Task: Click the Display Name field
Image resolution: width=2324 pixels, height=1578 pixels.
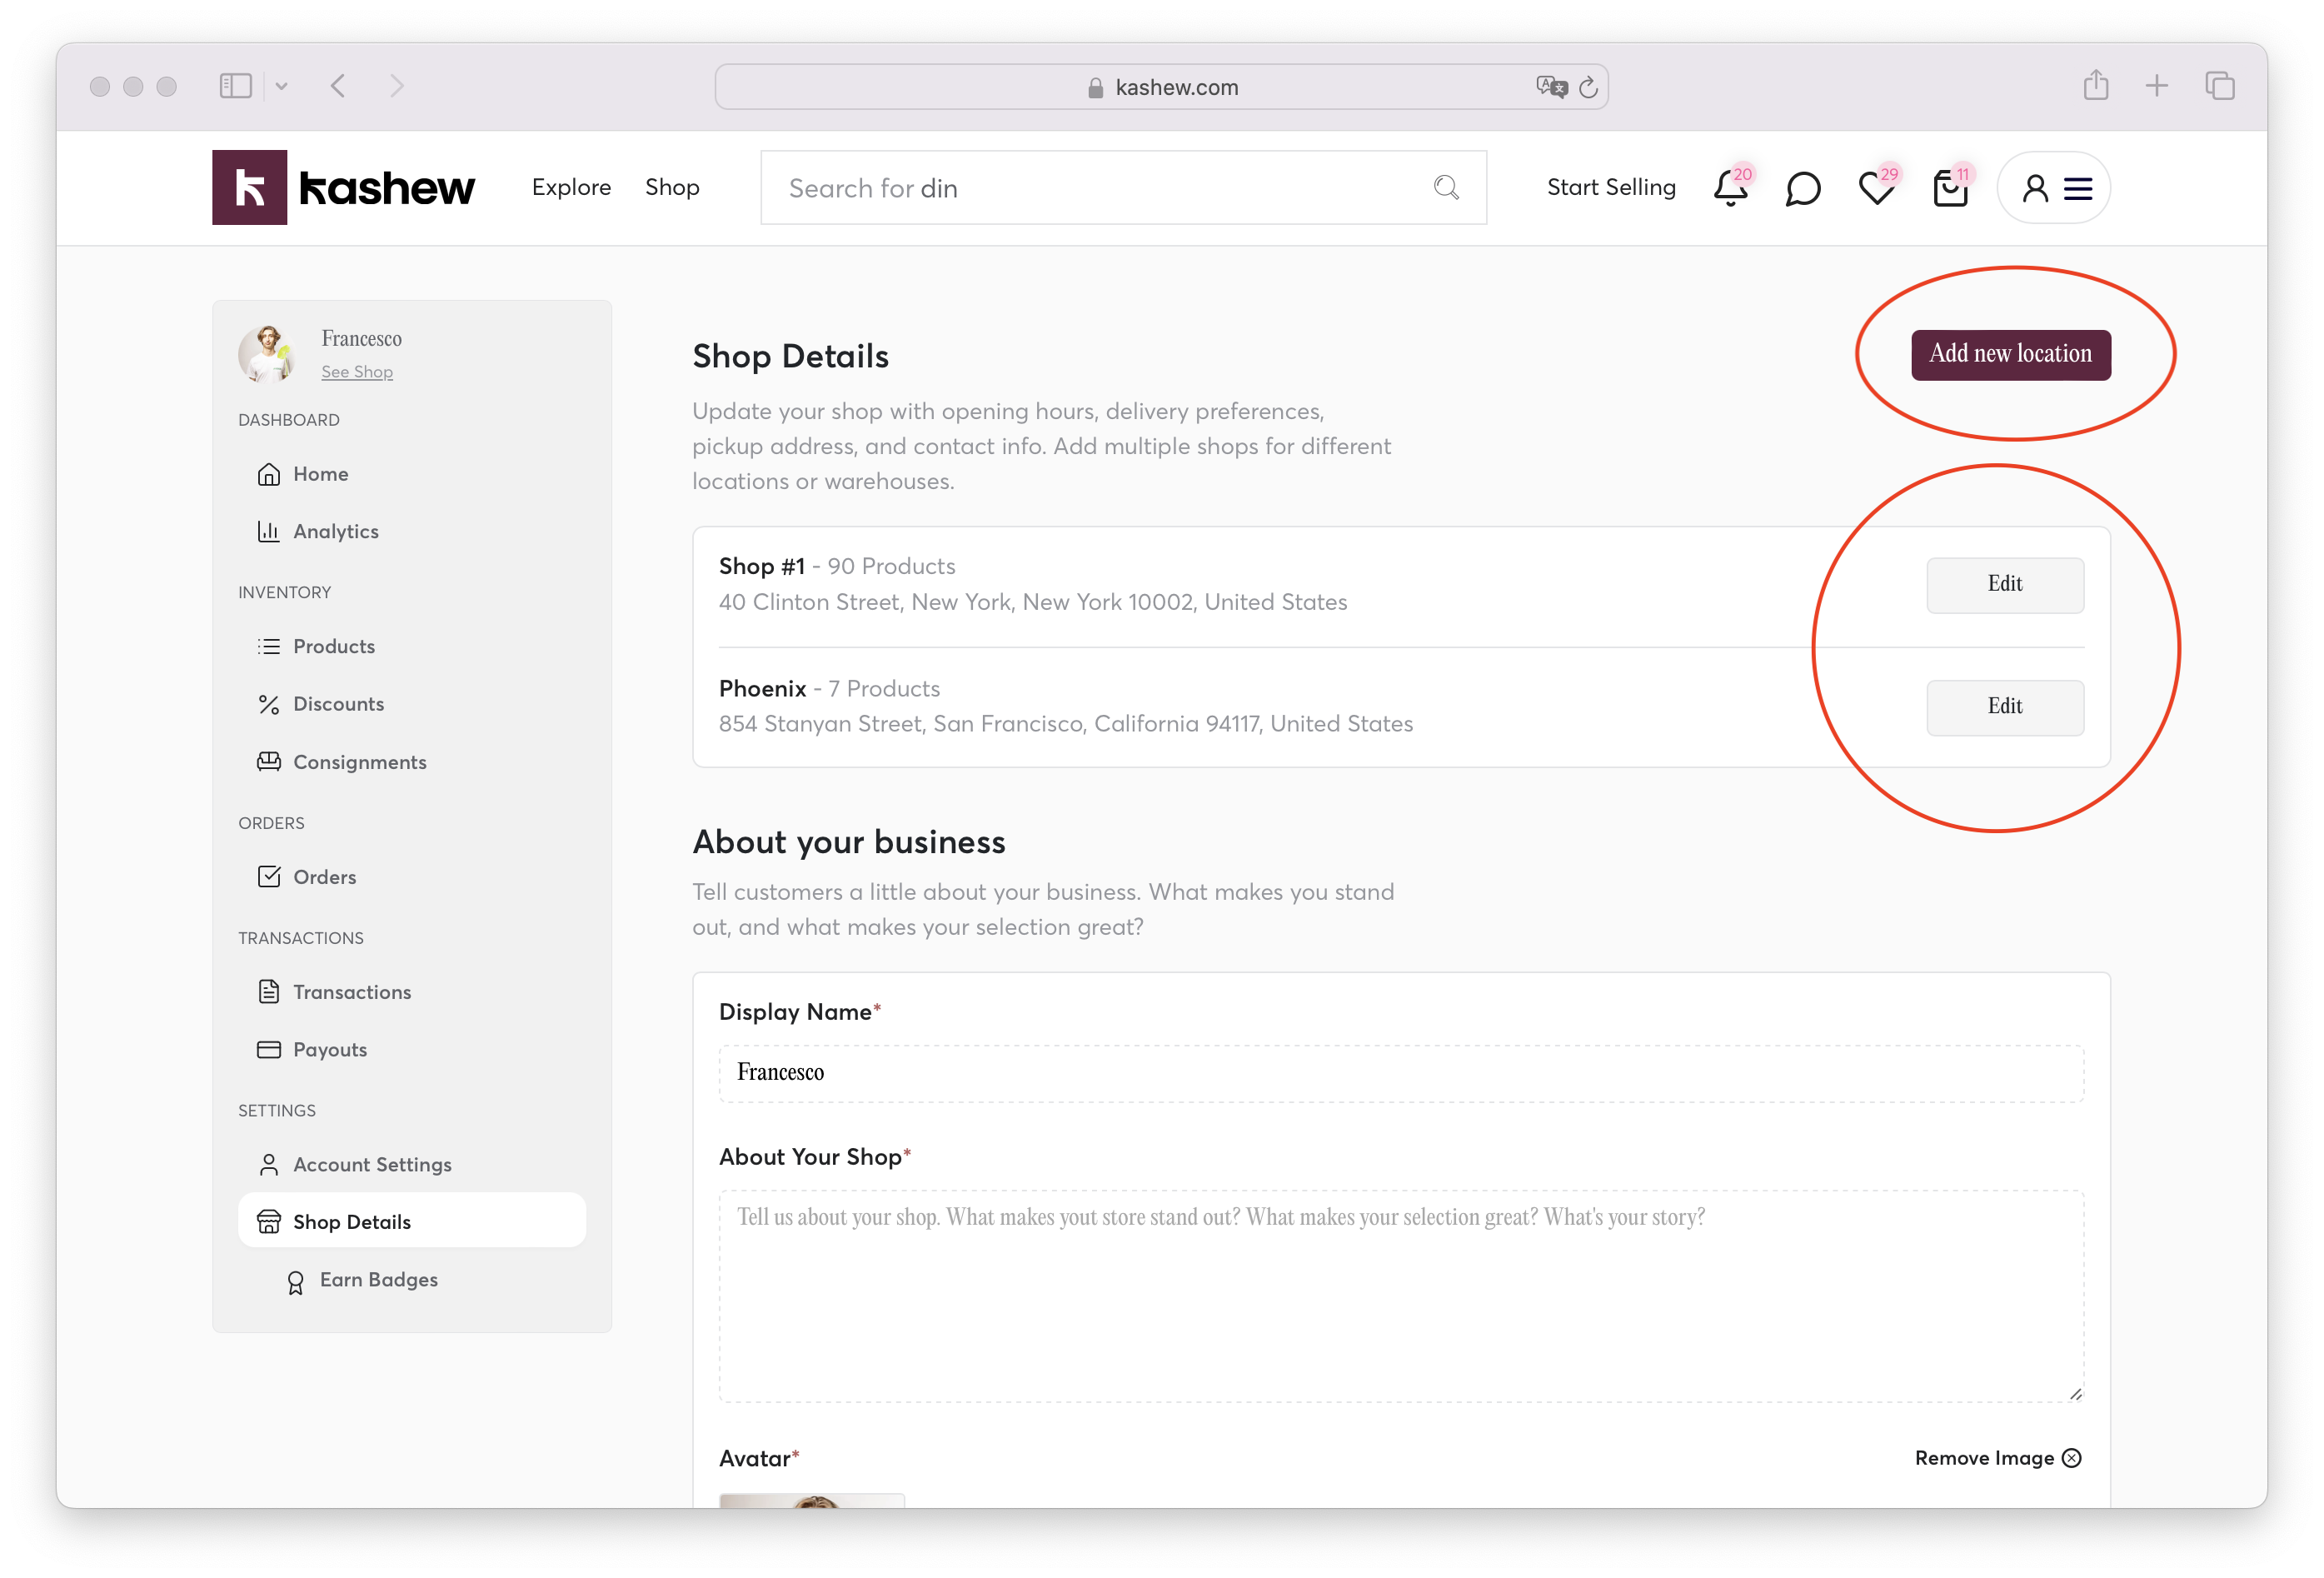Action: 1400,1073
